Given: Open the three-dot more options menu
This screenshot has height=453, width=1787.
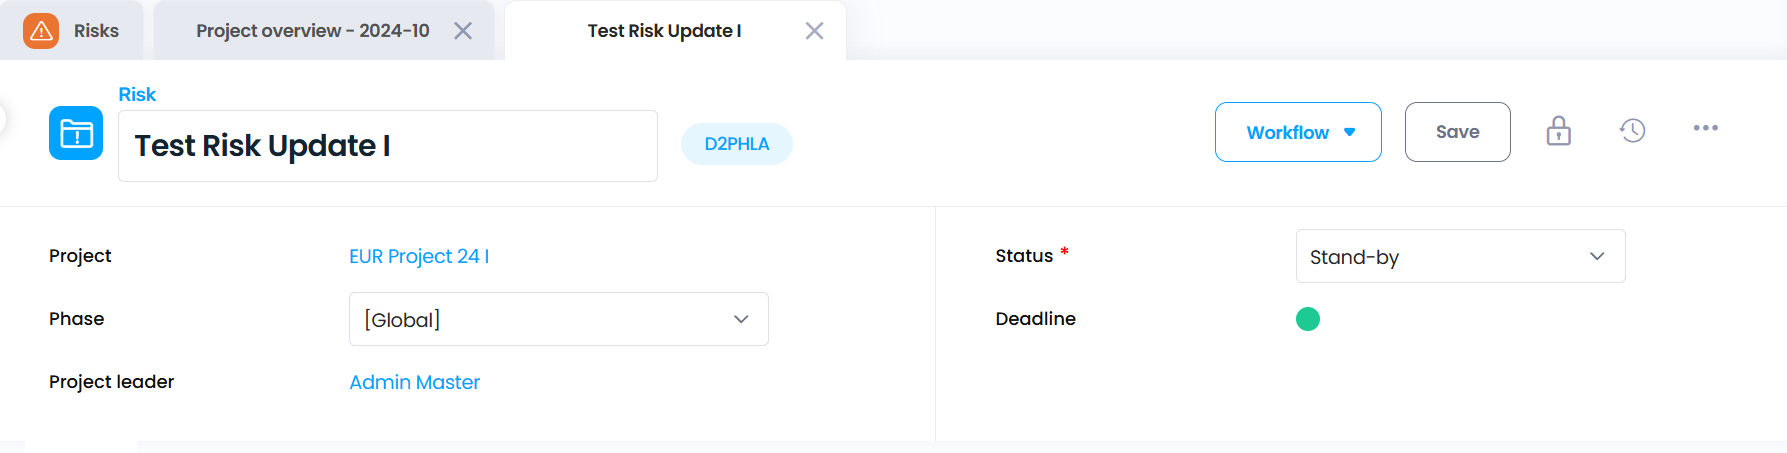Looking at the screenshot, I should point(1705,128).
